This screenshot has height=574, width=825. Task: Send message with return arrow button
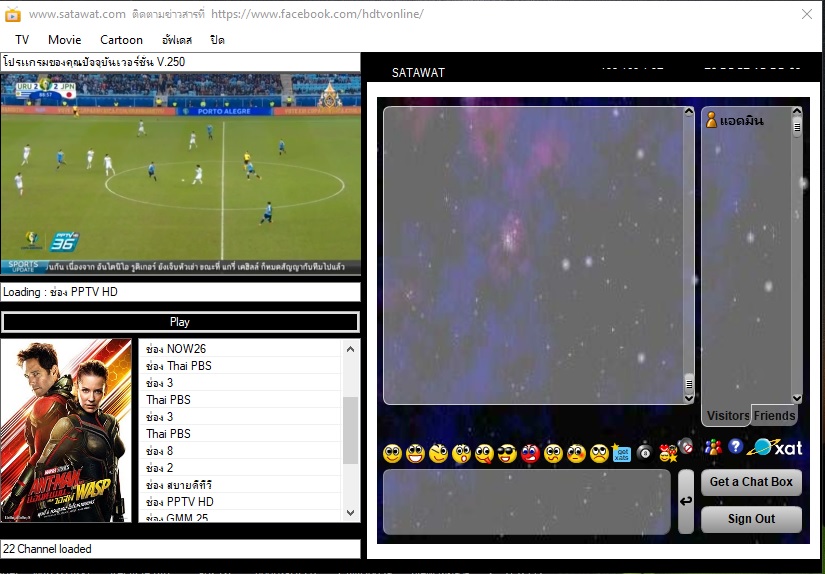(x=686, y=501)
